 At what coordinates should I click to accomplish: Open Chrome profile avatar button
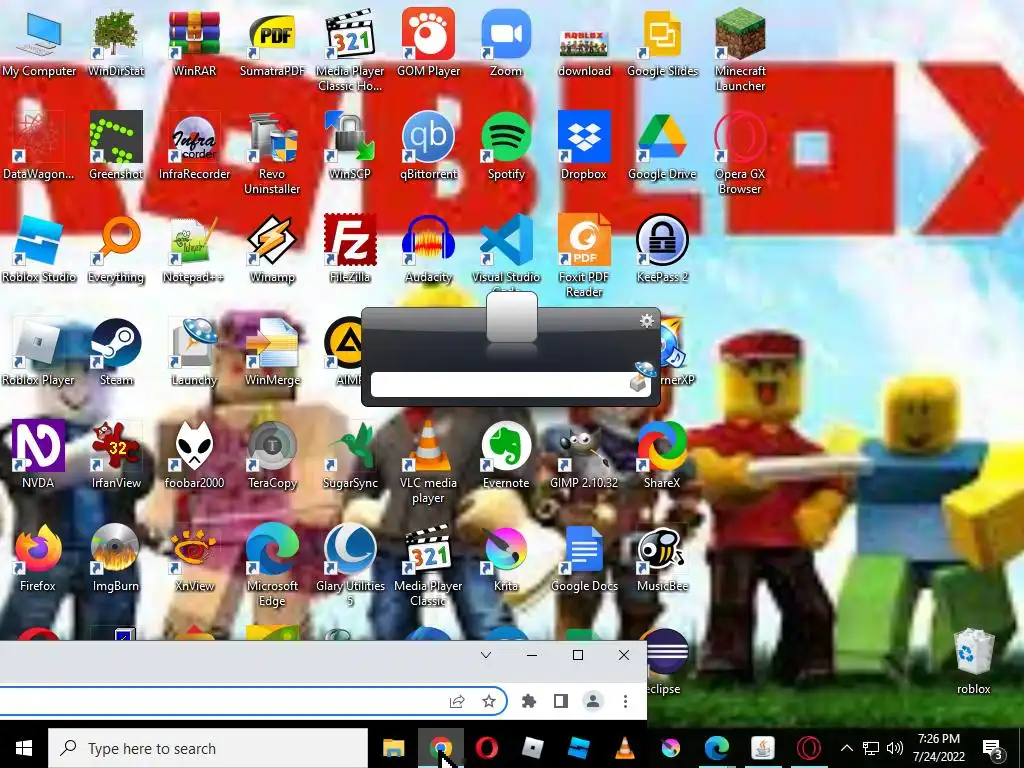point(593,701)
